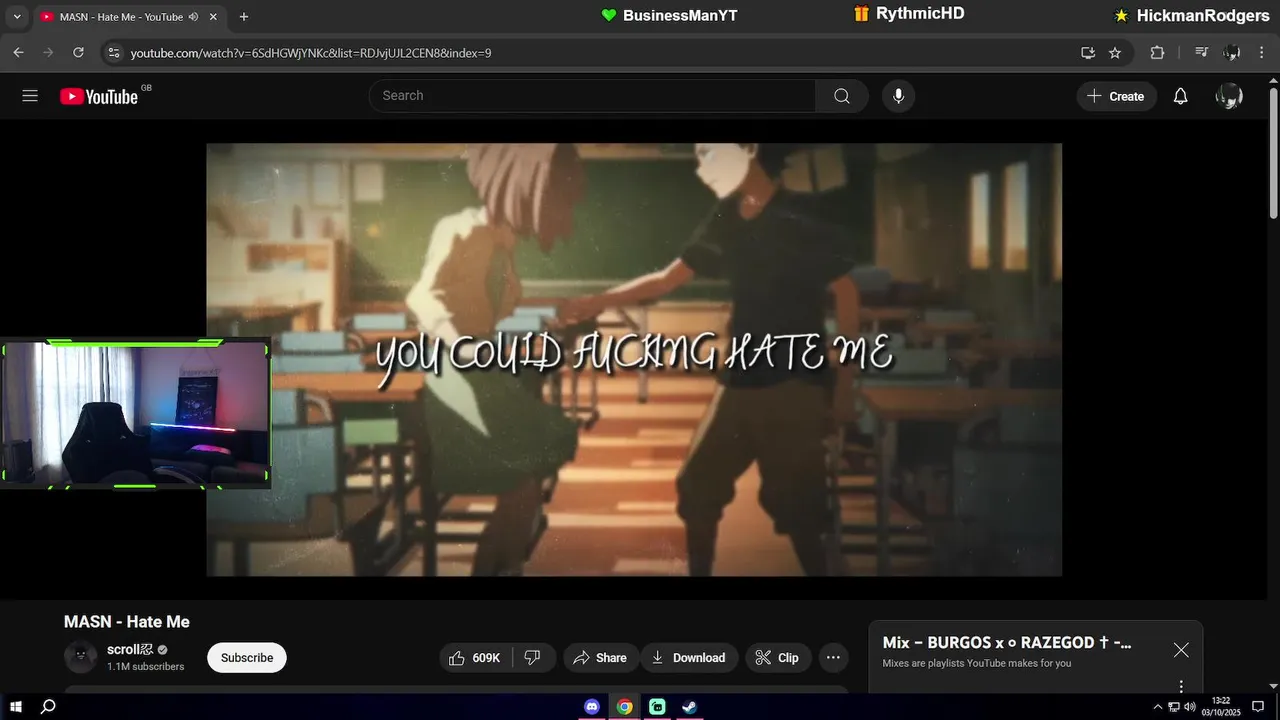Bookmark this tab with star icon
This screenshot has width=1280, height=720.
point(1115,52)
